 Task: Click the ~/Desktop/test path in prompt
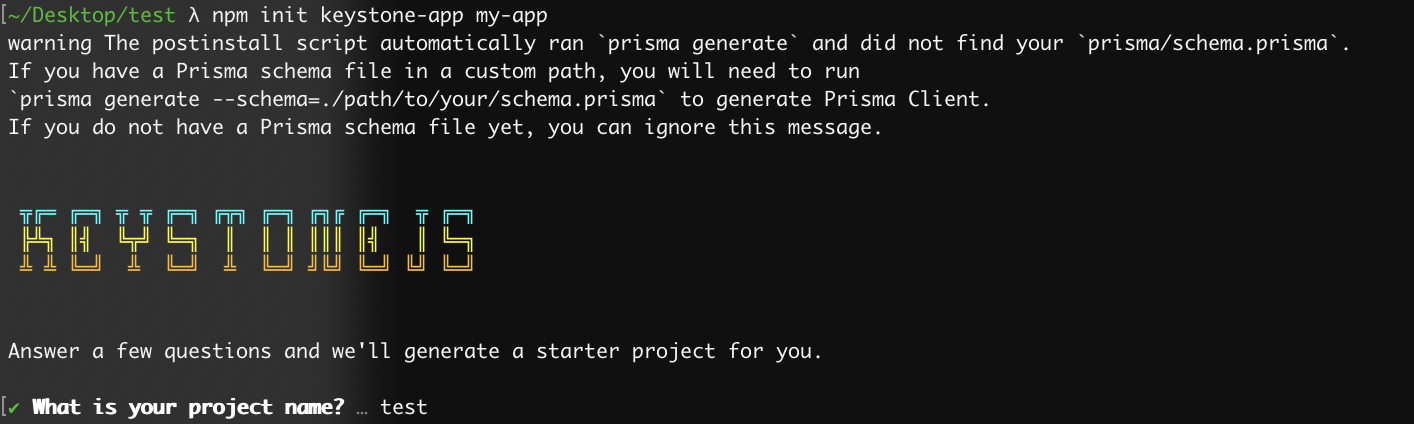tap(93, 15)
